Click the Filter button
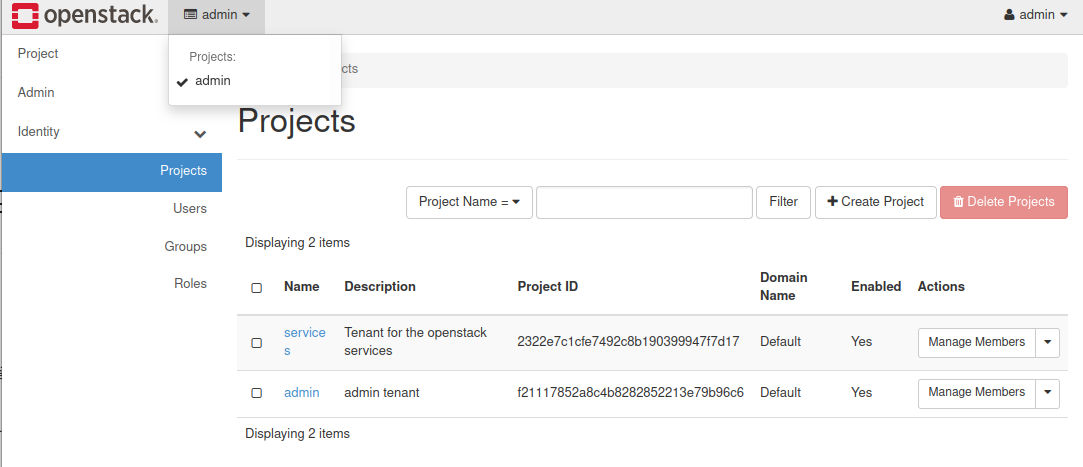The height and width of the screenshot is (467, 1083). (x=783, y=202)
